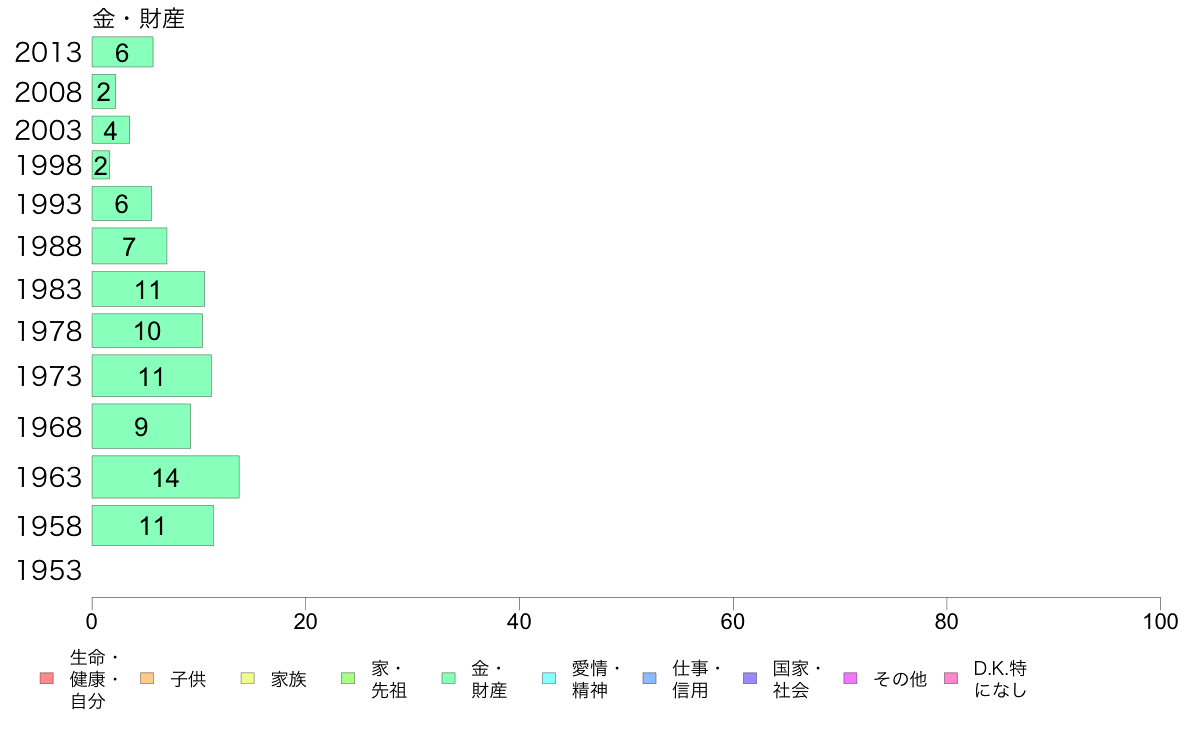Screen dimensions: 1188x736
Task: Select the 2013 bar showing 6
Action: tap(123, 52)
